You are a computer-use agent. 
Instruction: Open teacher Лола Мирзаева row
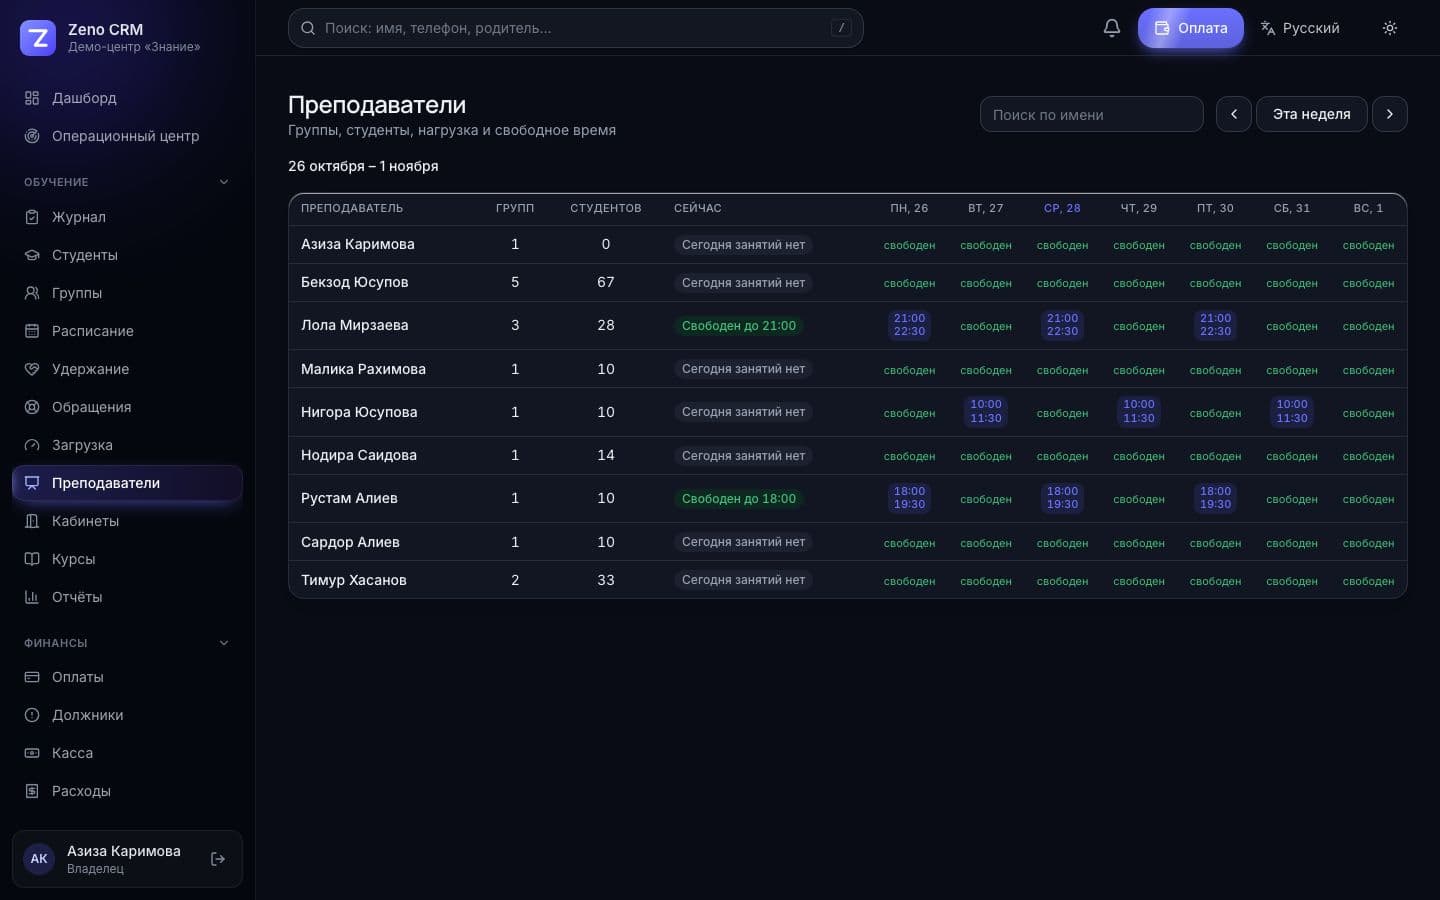[x=848, y=326]
